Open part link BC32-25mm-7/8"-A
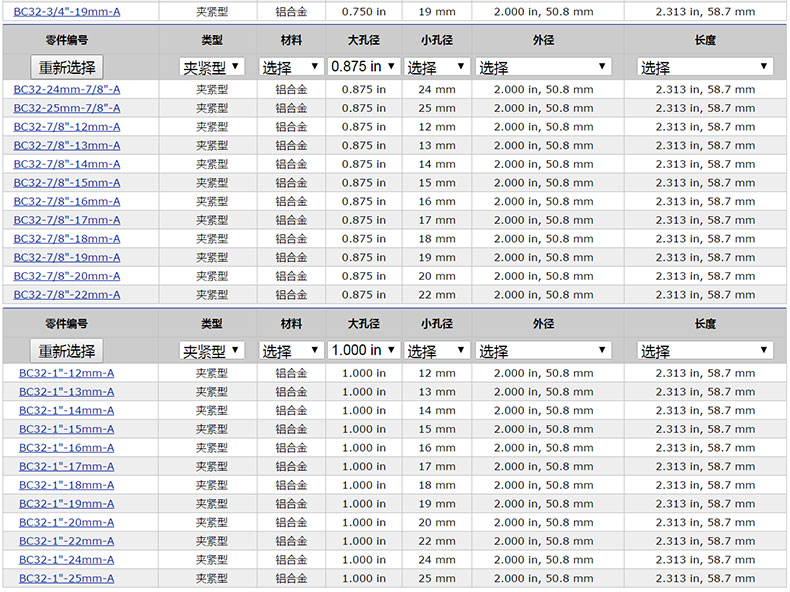The height and width of the screenshot is (592, 790). [66, 108]
